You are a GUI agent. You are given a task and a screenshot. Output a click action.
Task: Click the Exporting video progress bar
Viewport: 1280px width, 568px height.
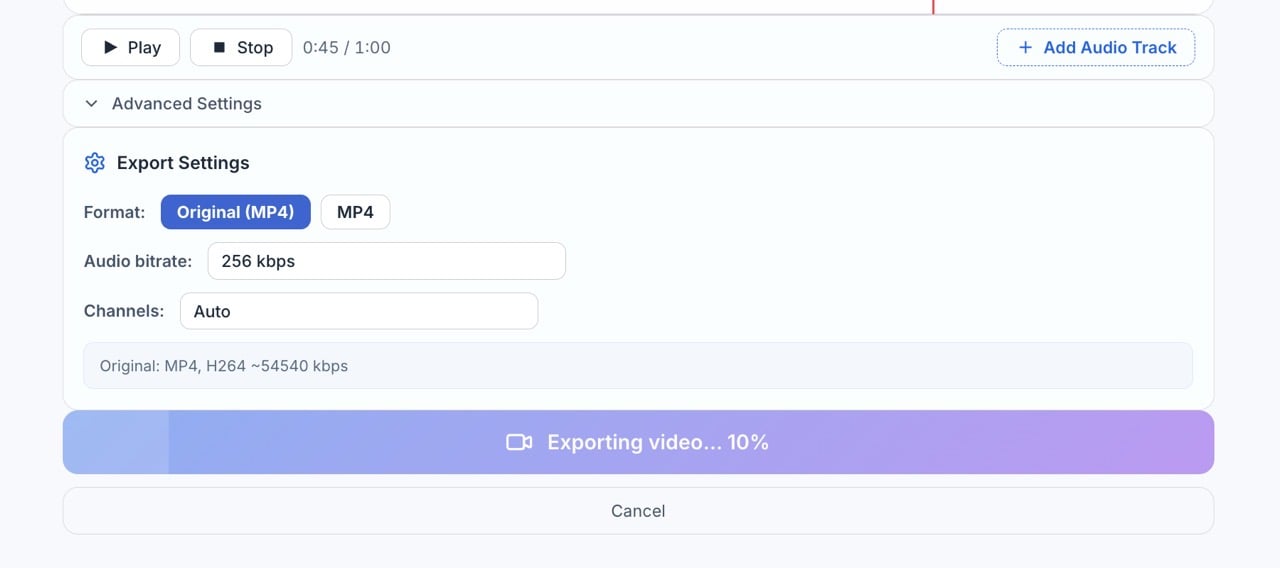click(x=638, y=442)
